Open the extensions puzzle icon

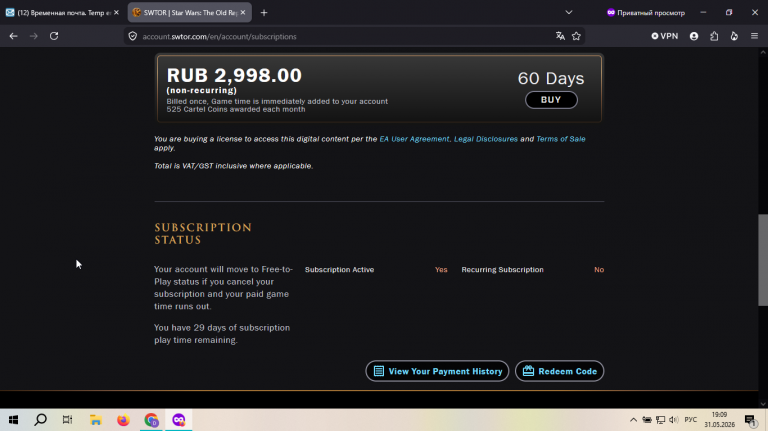tap(714, 36)
